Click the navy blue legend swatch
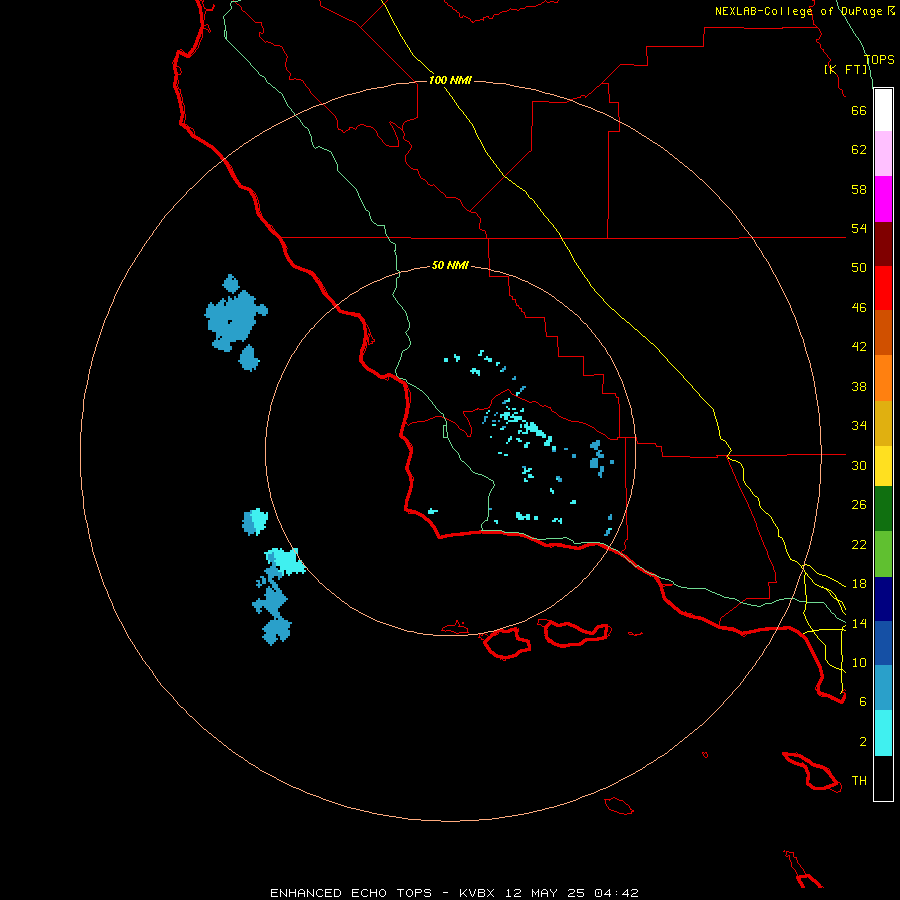900x900 pixels. [x=883, y=599]
